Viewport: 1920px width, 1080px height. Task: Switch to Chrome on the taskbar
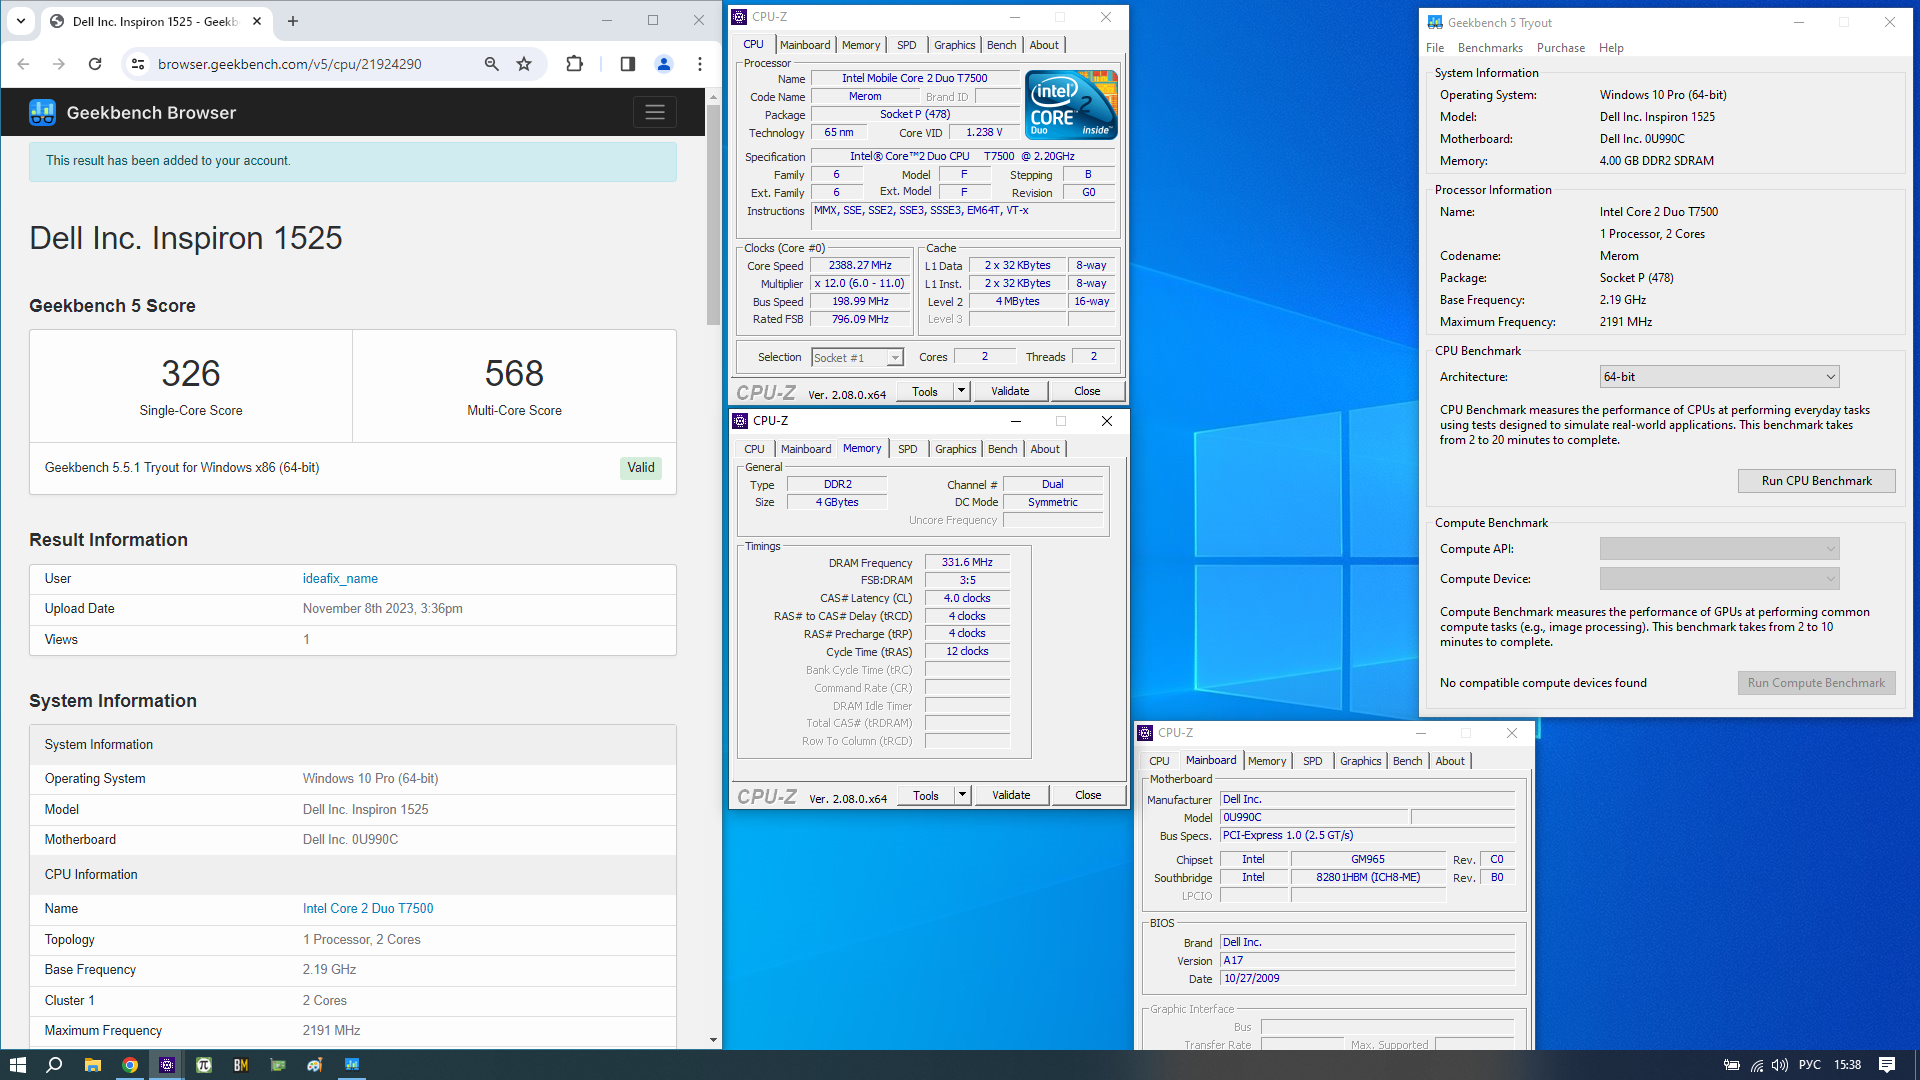tap(130, 1065)
